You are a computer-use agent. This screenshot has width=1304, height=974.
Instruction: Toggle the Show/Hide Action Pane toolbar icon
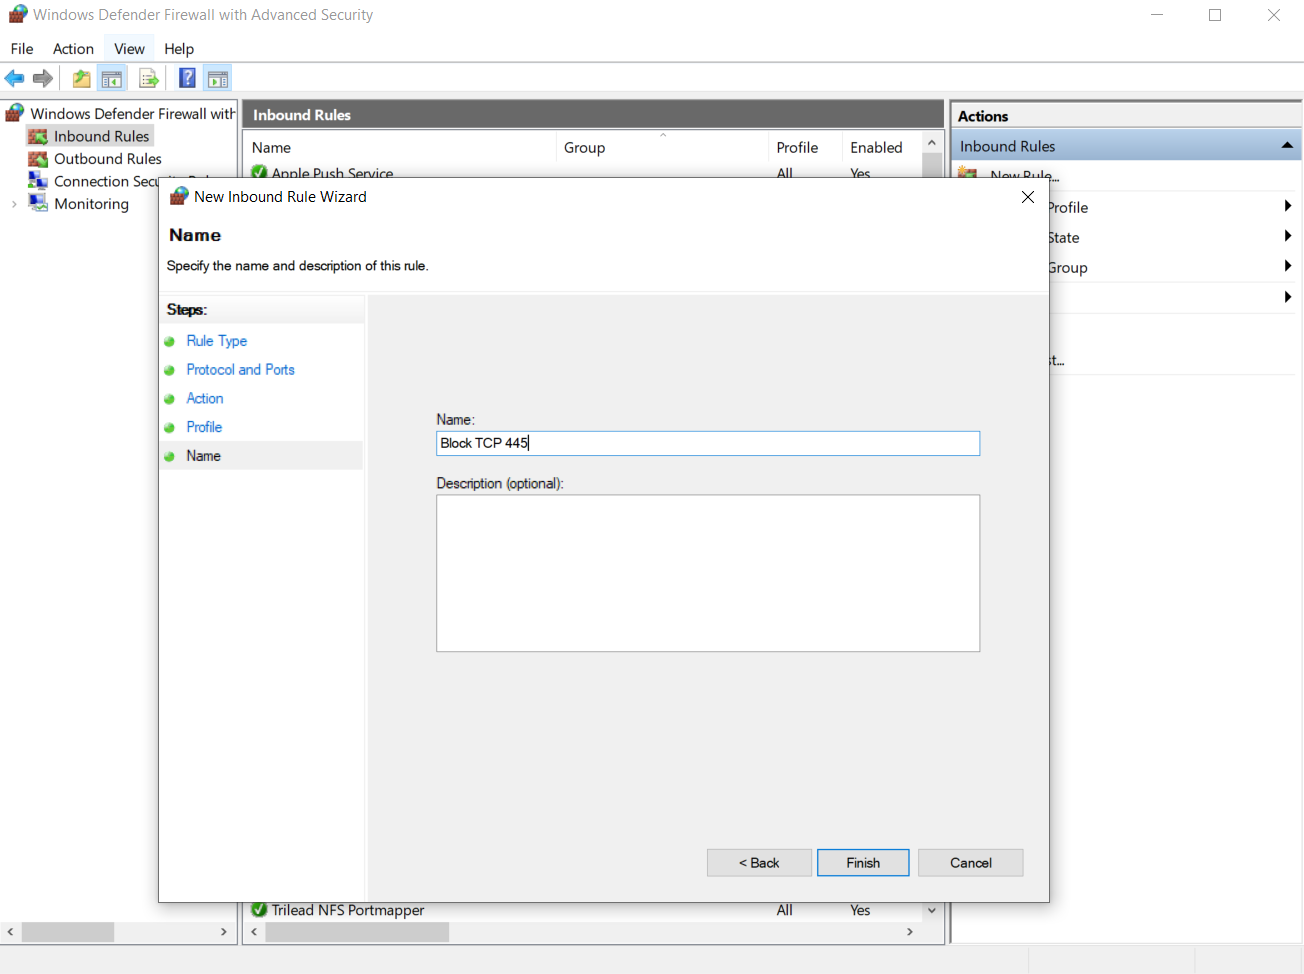tap(218, 78)
